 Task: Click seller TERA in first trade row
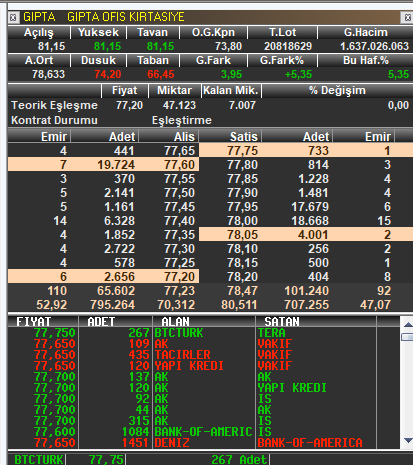pos(271,333)
